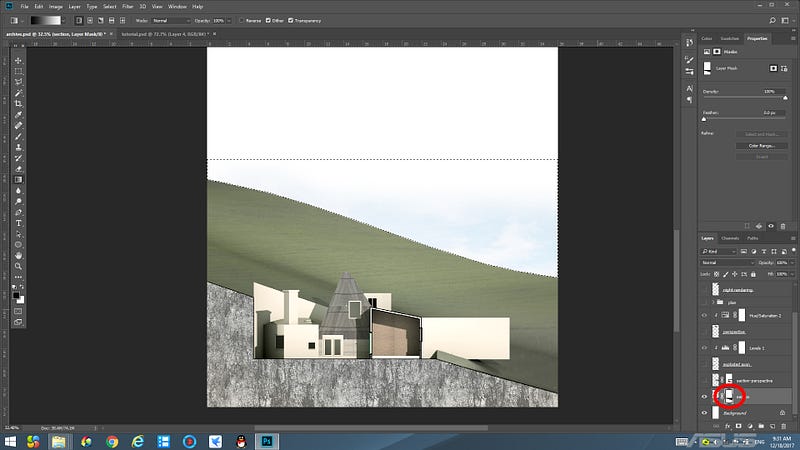This screenshot has height=450, width=800.
Task: Toggle visibility of Hue/Saturation 2 layer
Action: 704,315
